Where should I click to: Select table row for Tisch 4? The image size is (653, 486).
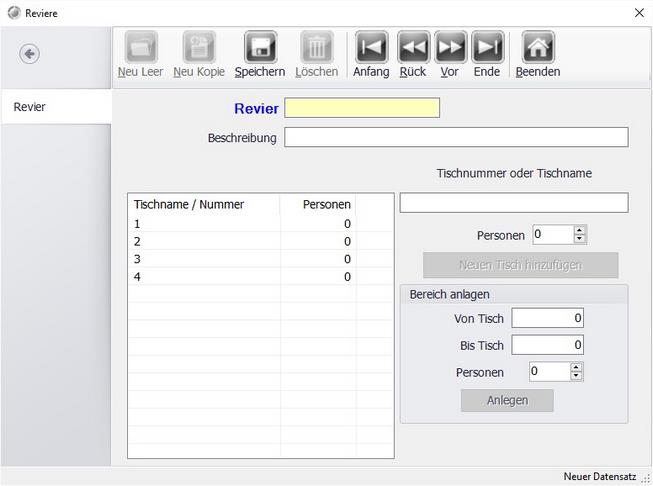(x=261, y=277)
